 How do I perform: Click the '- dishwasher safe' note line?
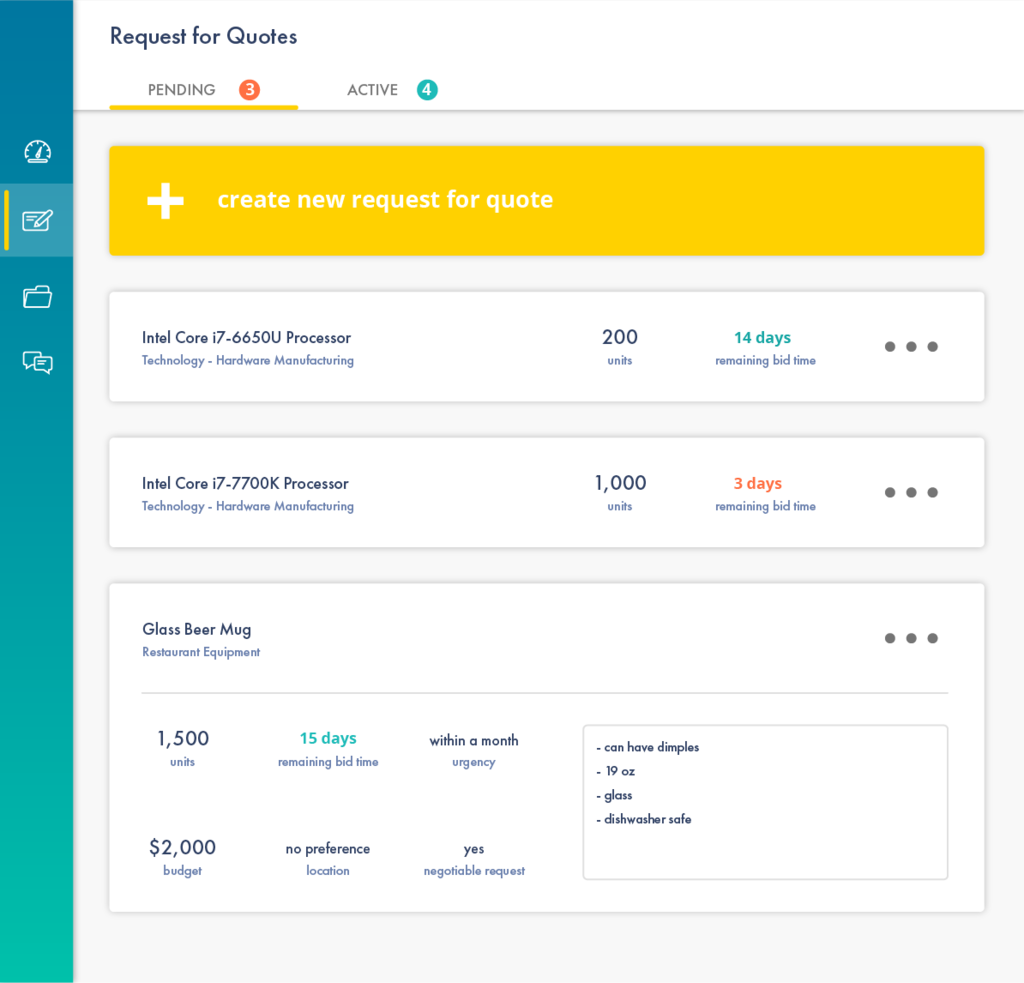pyautogui.click(x=643, y=819)
